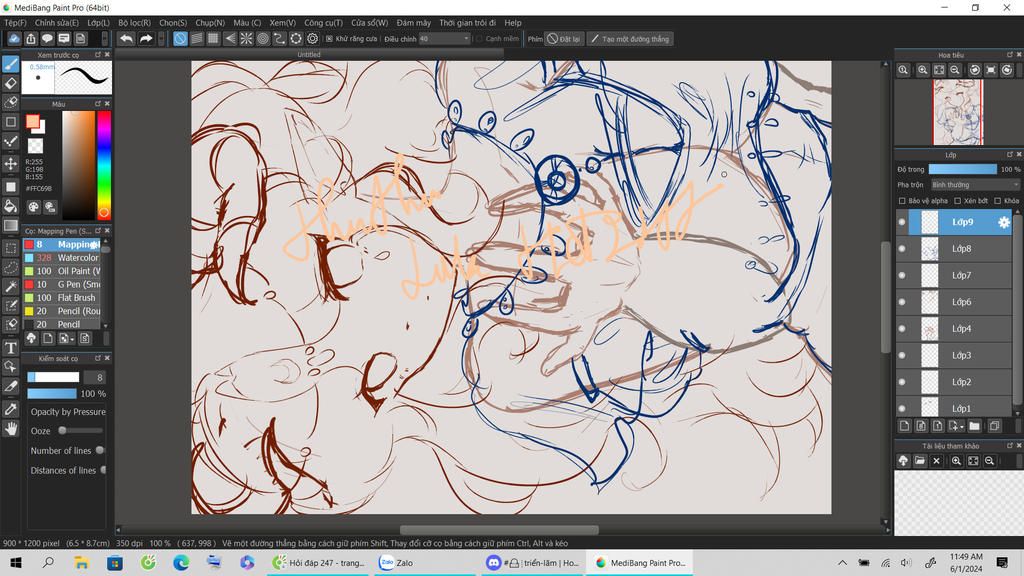1024x576 pixels.
Task: Select the Brush tool in the left toolbar
Action: 10,64
